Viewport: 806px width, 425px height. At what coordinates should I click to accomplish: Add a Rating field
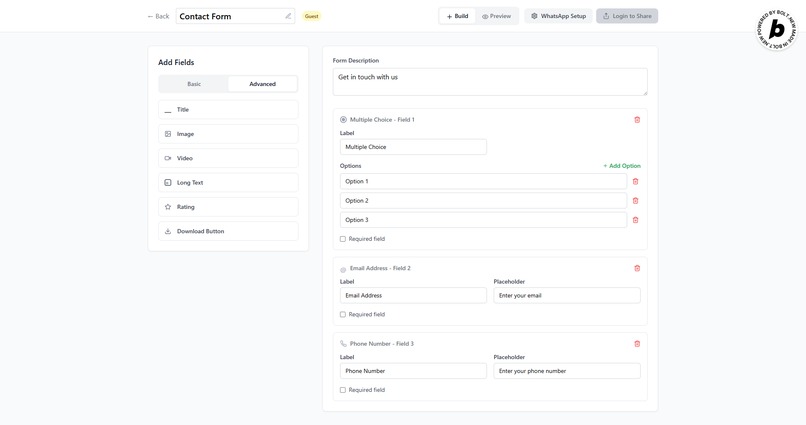click(228, 207)
